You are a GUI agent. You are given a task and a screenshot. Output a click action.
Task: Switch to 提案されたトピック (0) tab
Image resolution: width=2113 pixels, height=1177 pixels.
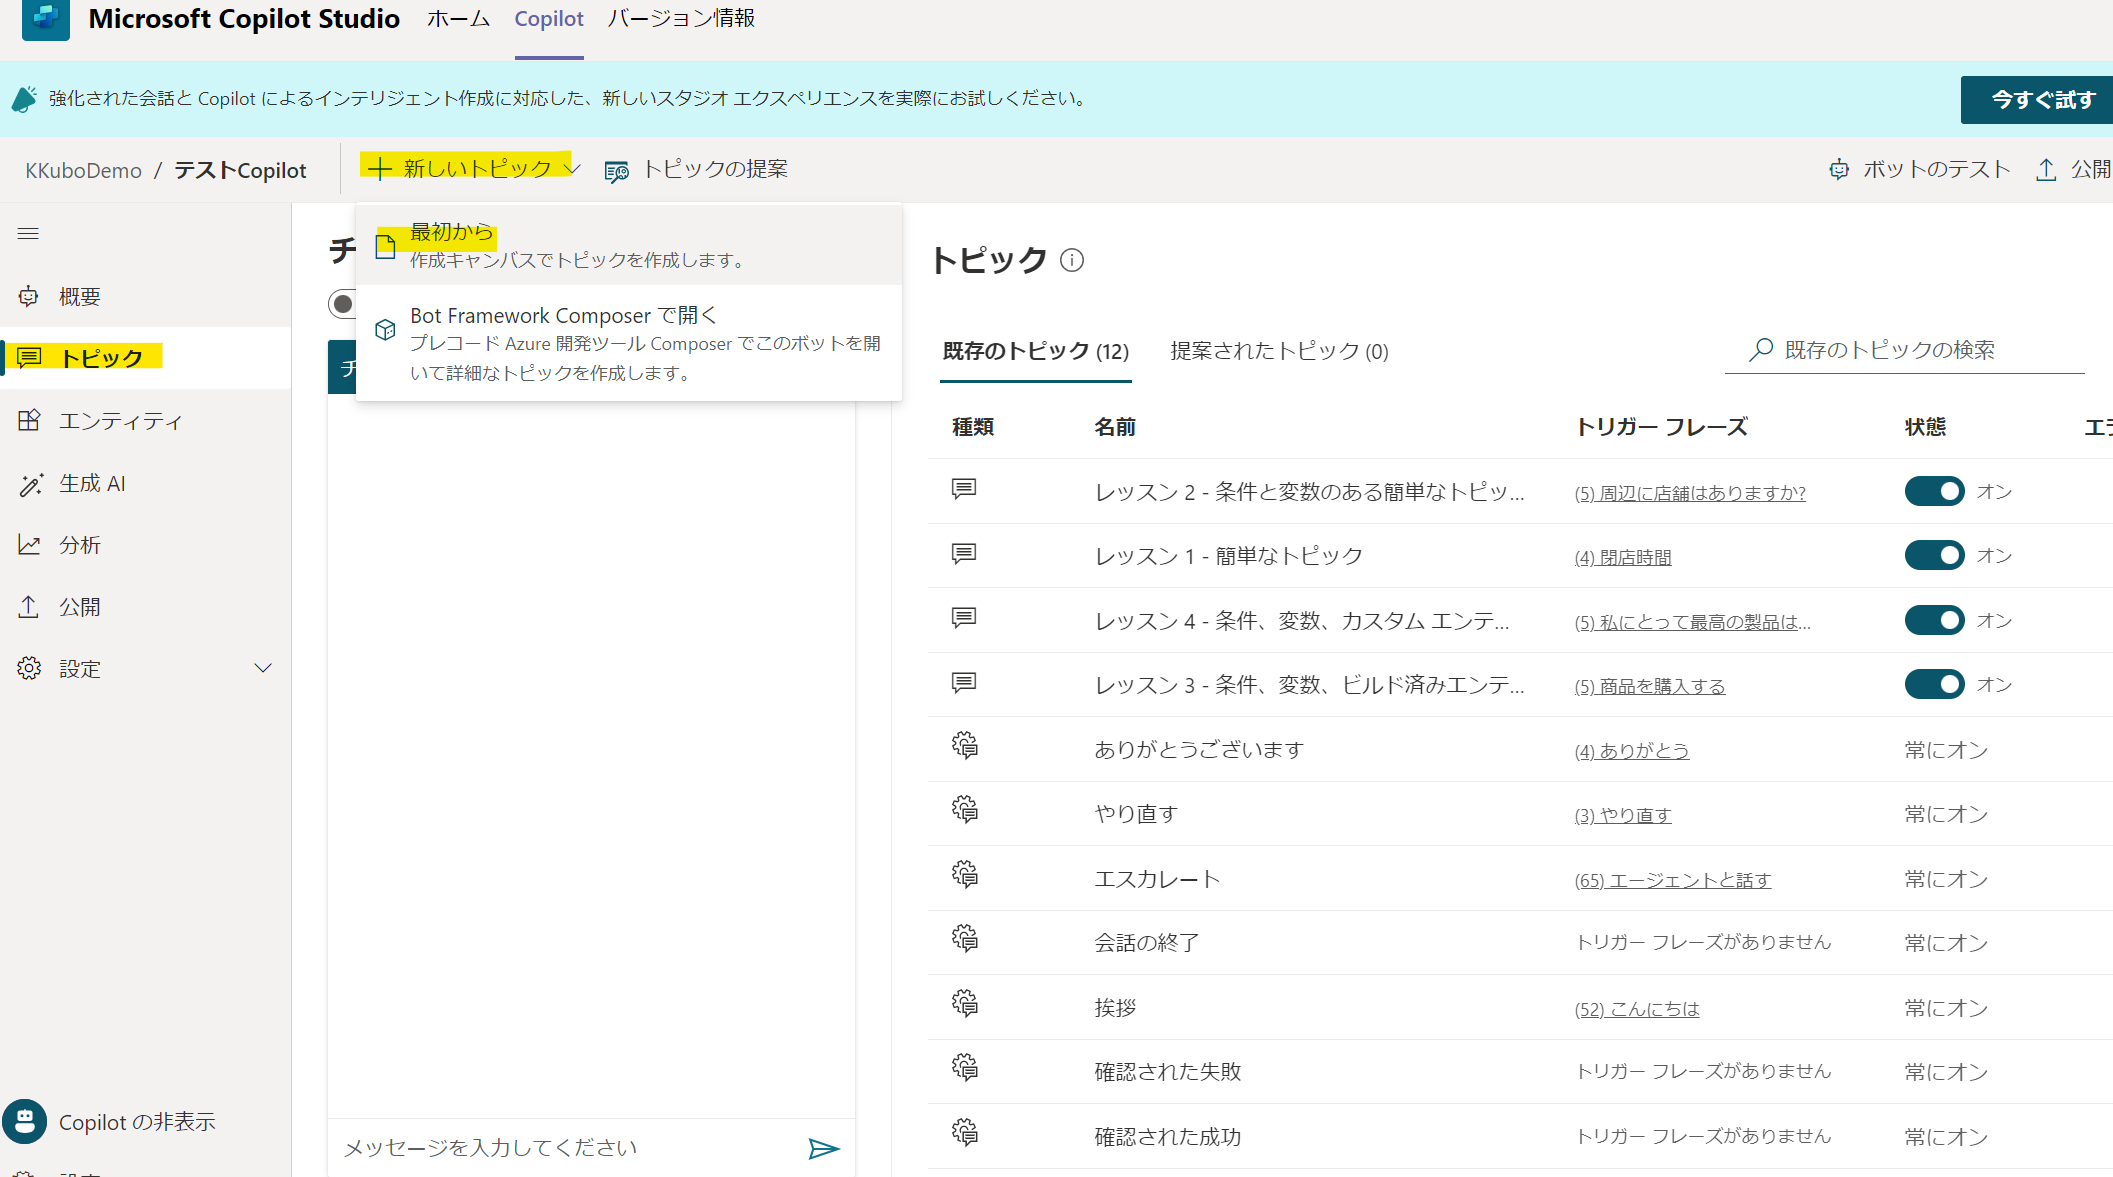pyautogui.click(x=1279, y=352)
